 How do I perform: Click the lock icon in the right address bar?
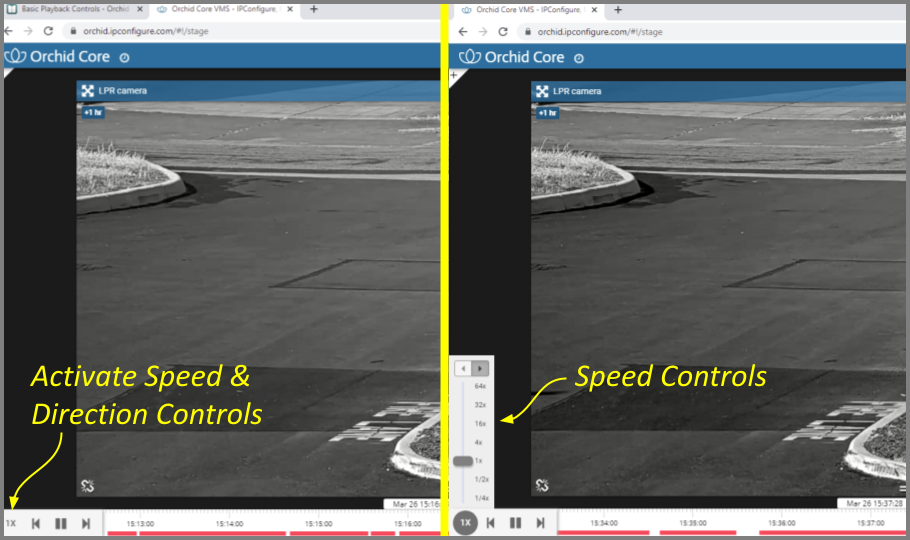click(528, 31)
